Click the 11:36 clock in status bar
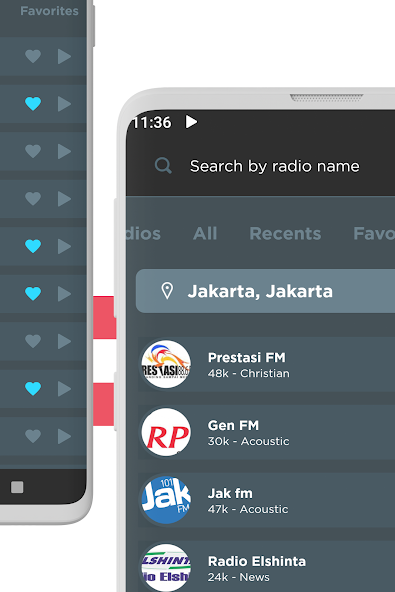This screenshot has width=395, height=592. [152, 122]
